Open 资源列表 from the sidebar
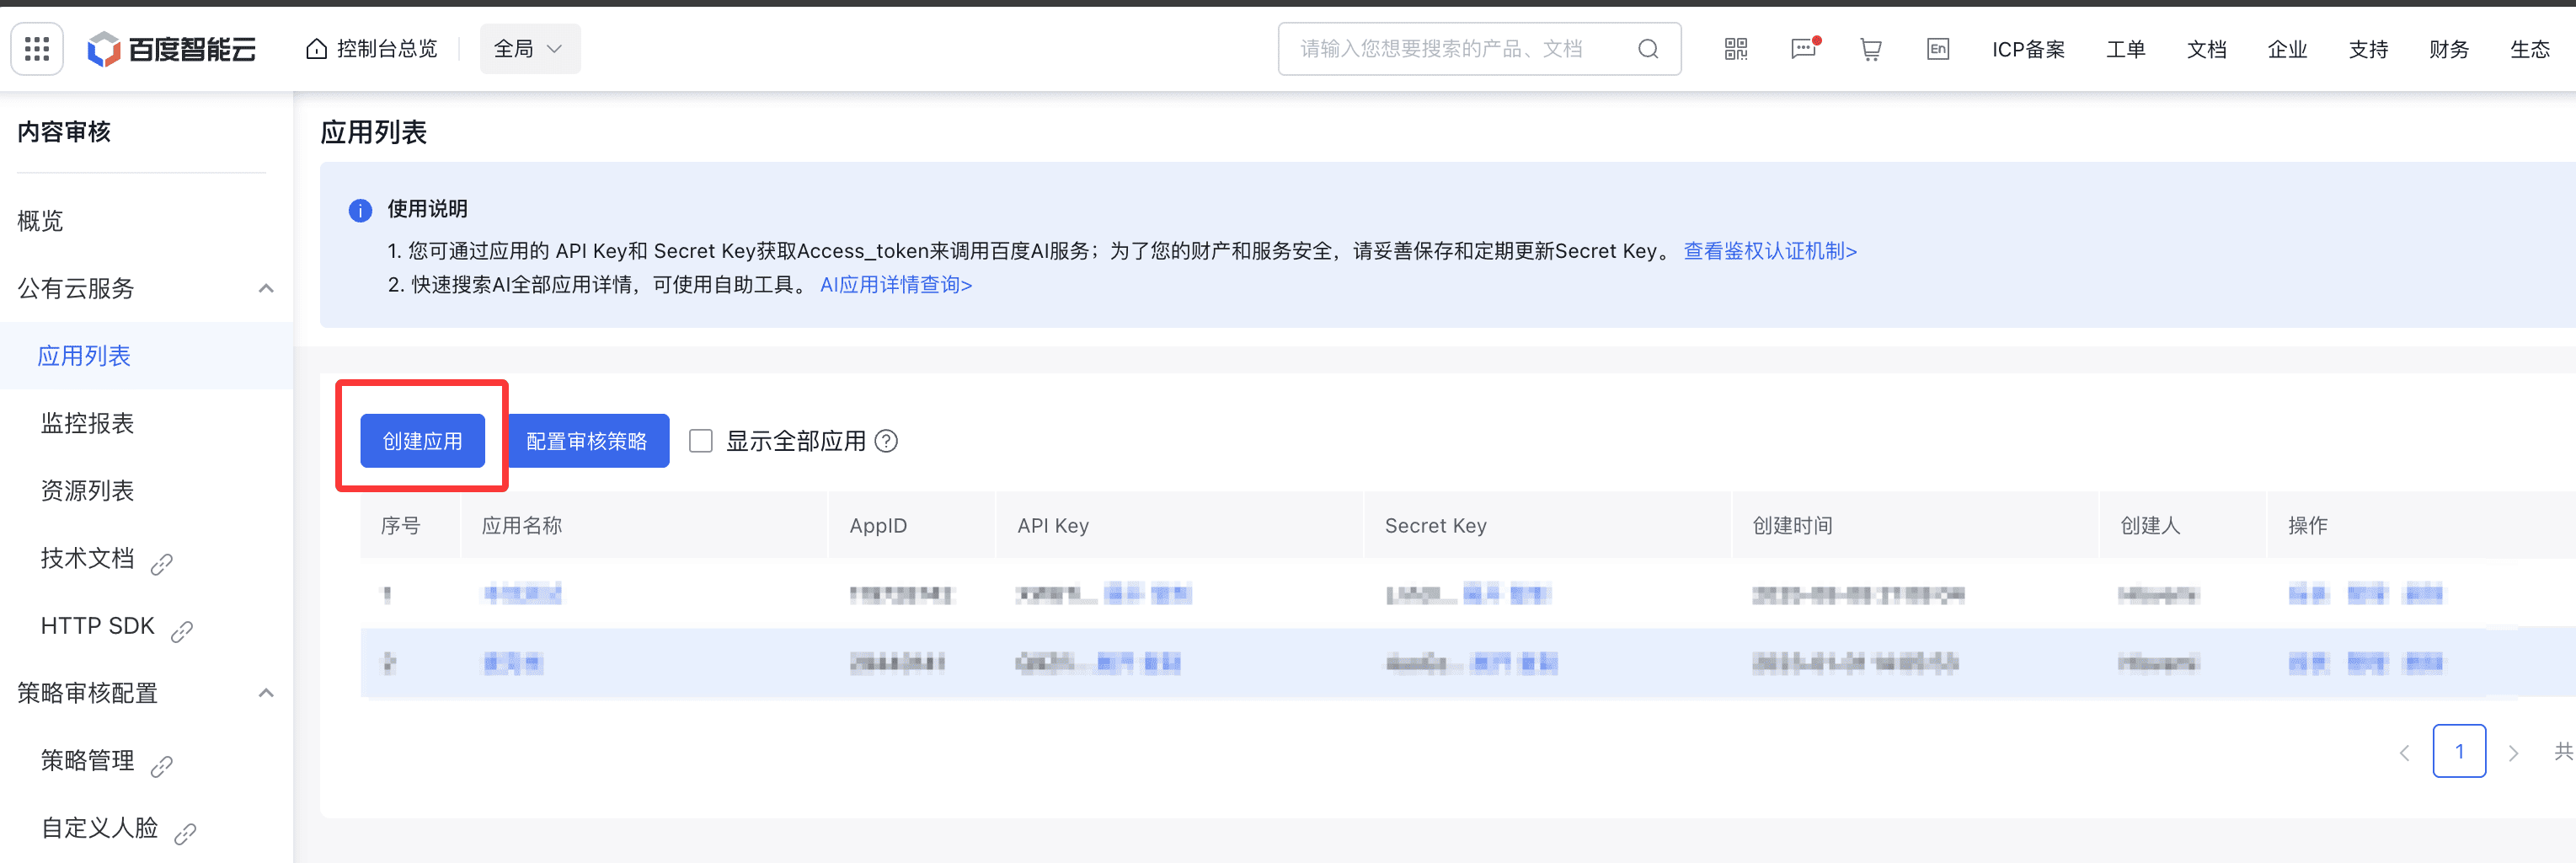 click(x=87, y=491)
